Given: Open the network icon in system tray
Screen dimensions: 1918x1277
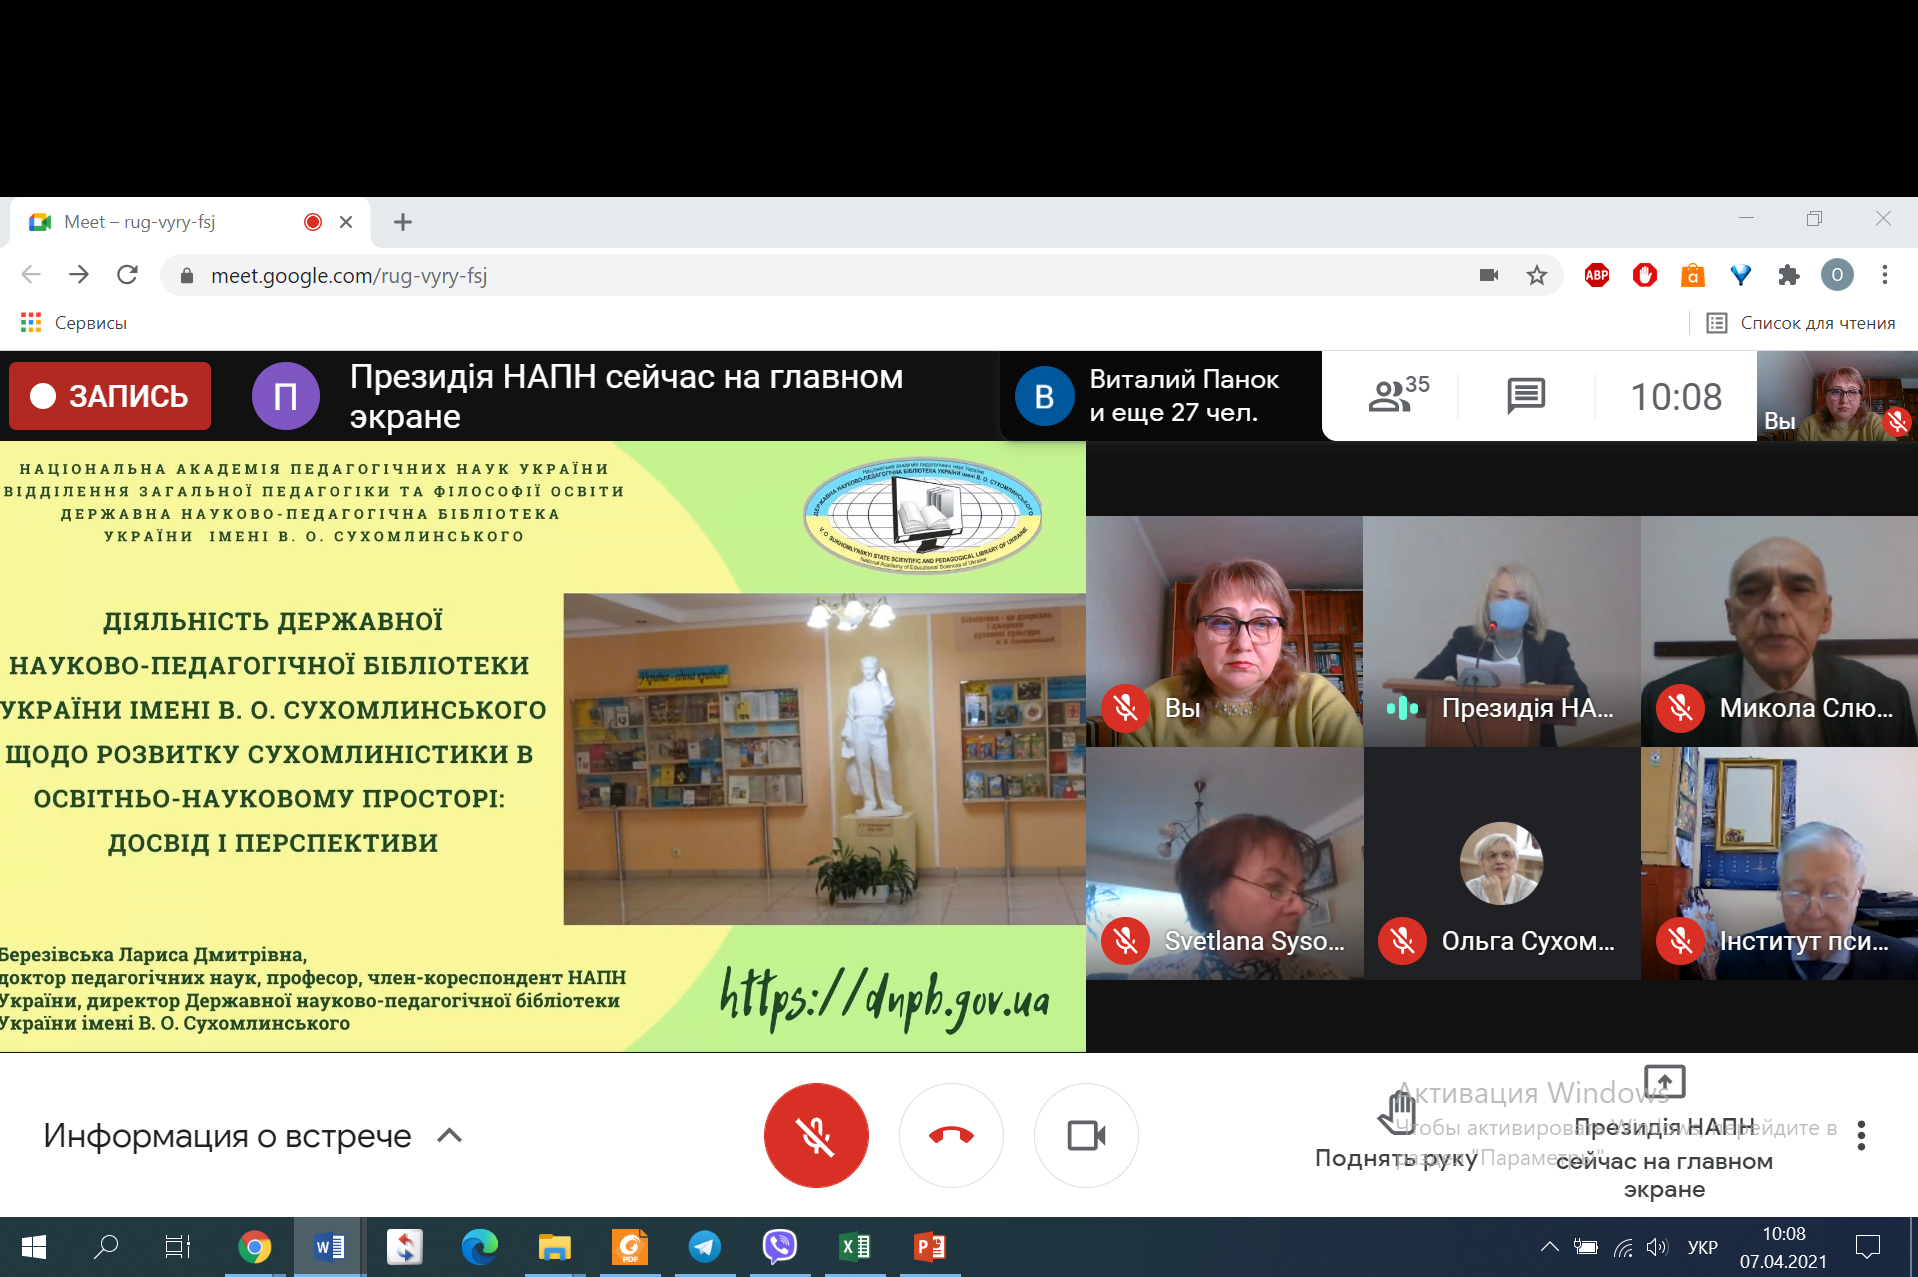Looking at the screenshot, I should 1623,1247.
